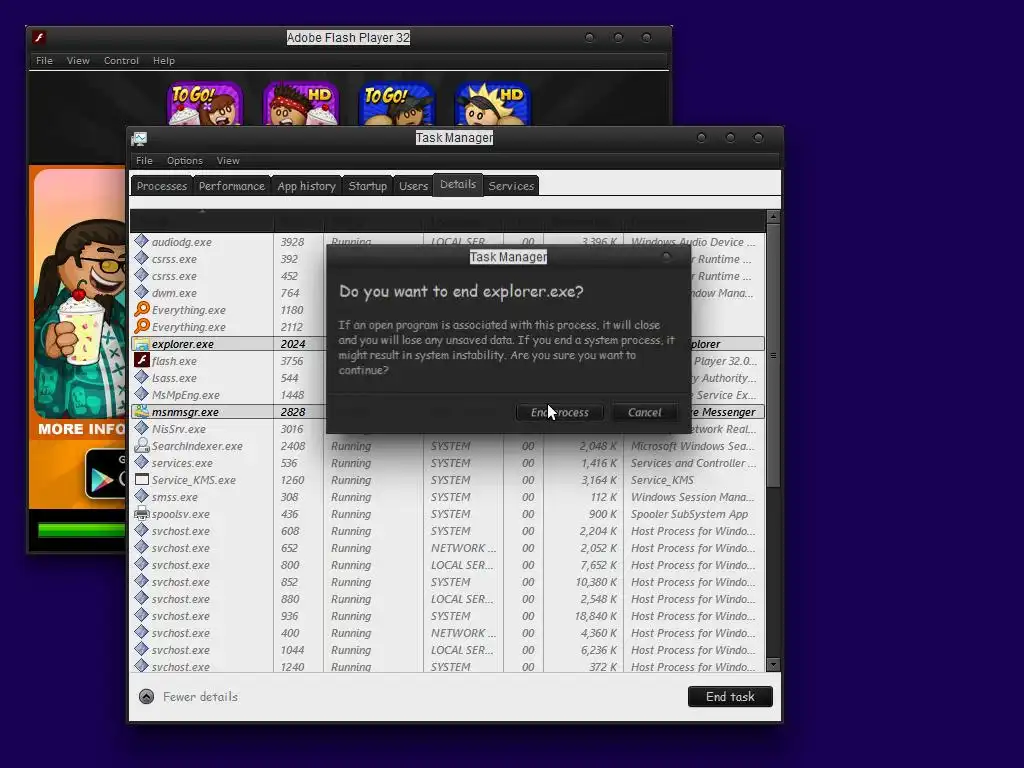Click the smss.exe process icon
Image resolution: width=1024 pixels, height=768 pixels.
(141, 496)
